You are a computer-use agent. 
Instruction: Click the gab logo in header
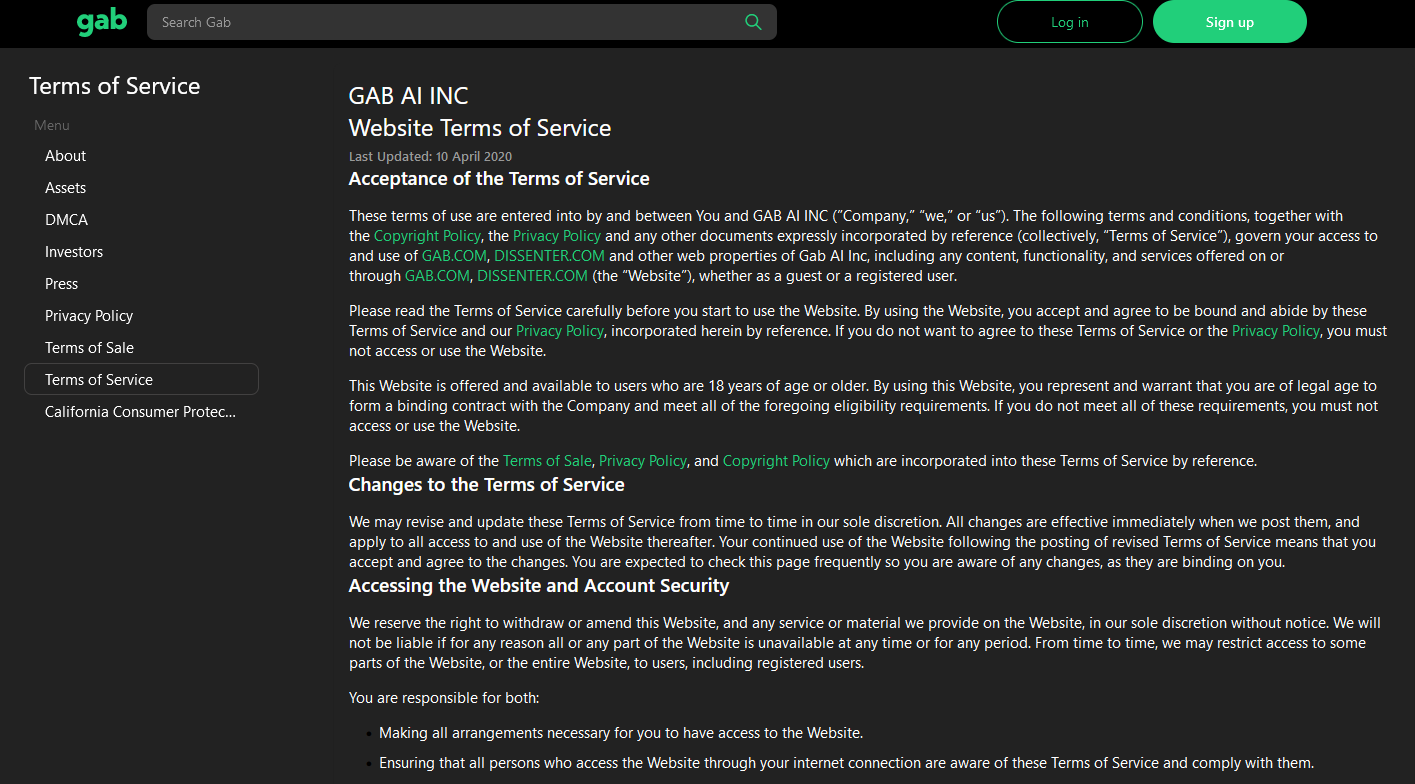pos(102,22)
